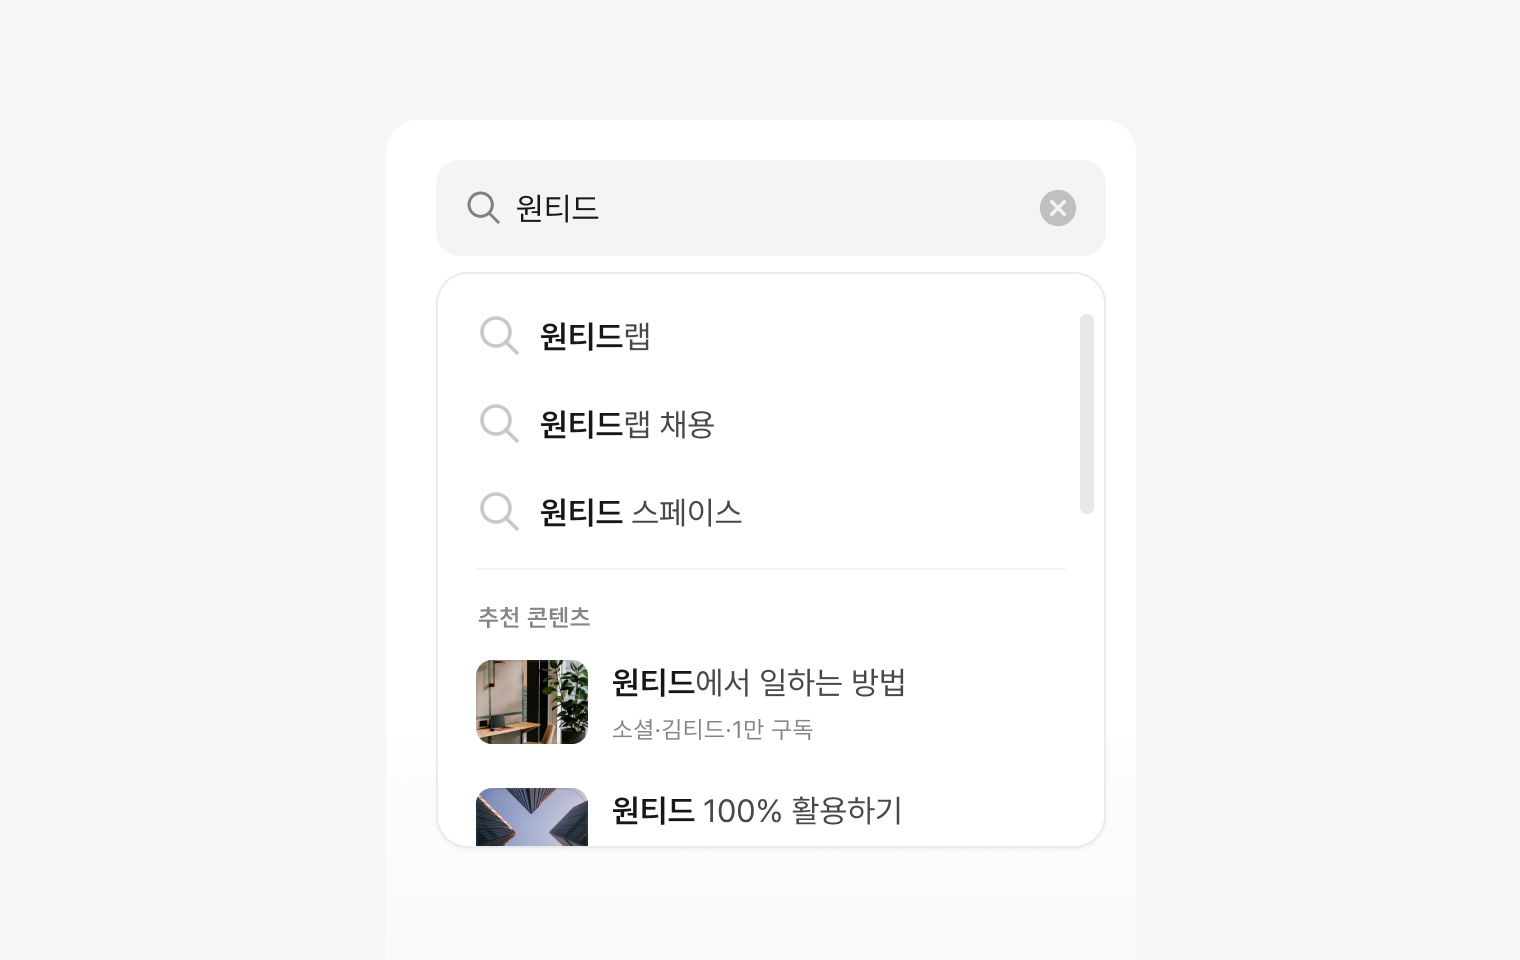Open the skyscraper thumbnail for 원티드 100% 활용하기
Image resolution: width=1520 pixels, height=960 pixels.
point(532,817)
